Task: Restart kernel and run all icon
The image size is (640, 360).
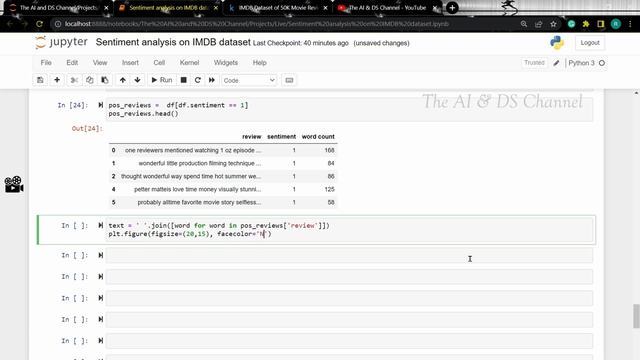Action: (x=211, y=80)
